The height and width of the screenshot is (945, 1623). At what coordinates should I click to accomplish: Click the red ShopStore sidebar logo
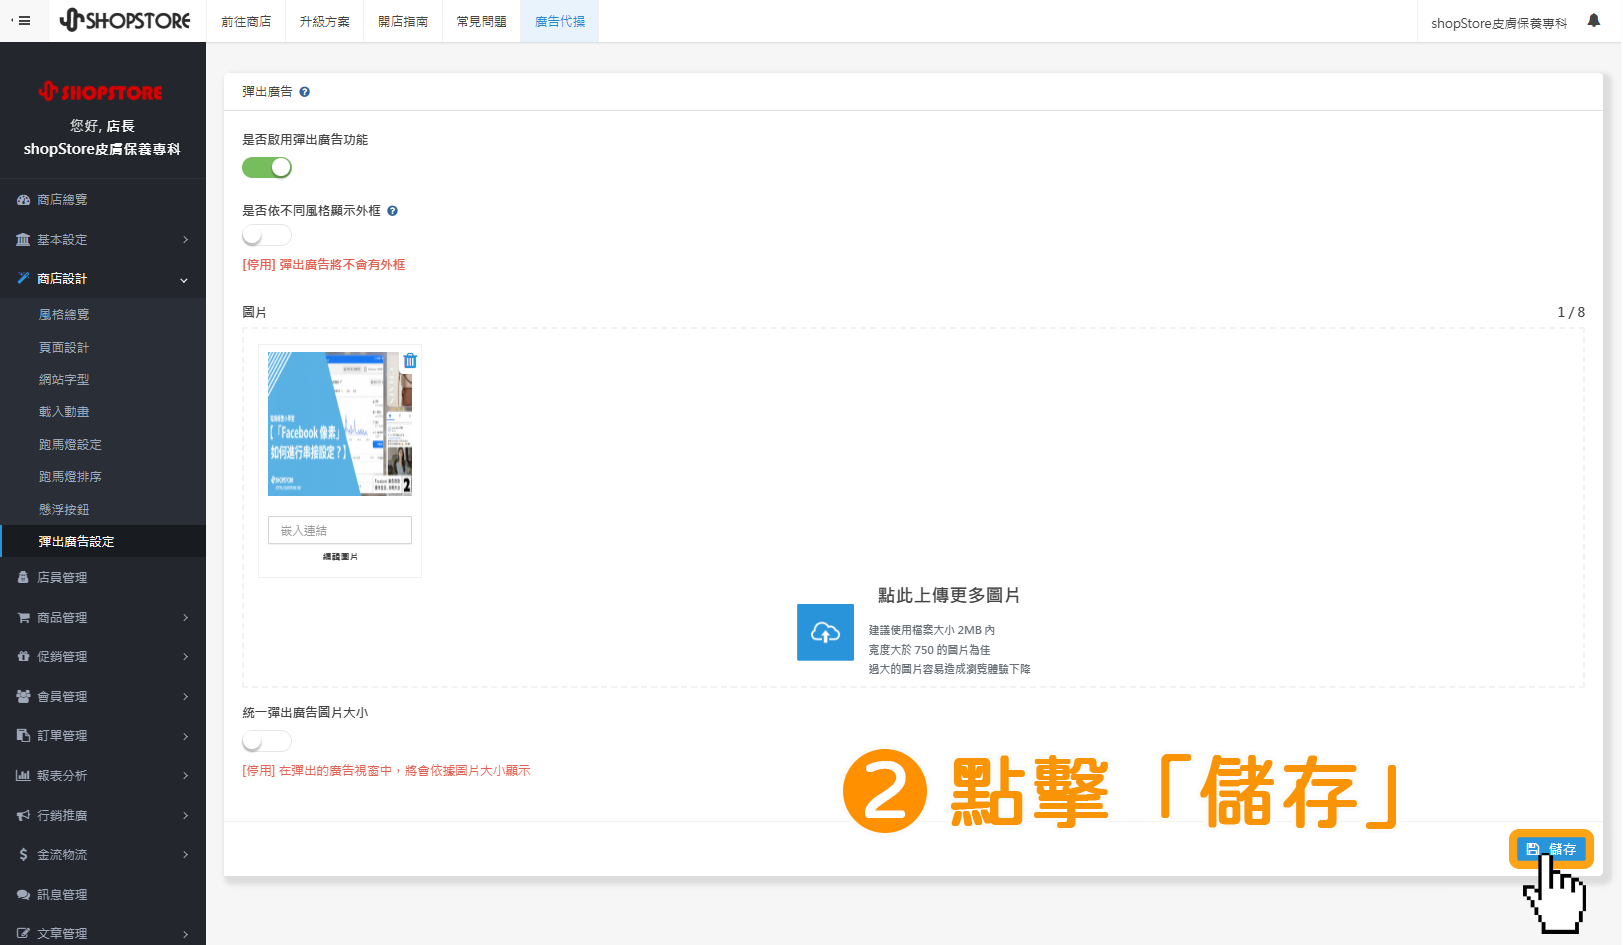[101, 92]
